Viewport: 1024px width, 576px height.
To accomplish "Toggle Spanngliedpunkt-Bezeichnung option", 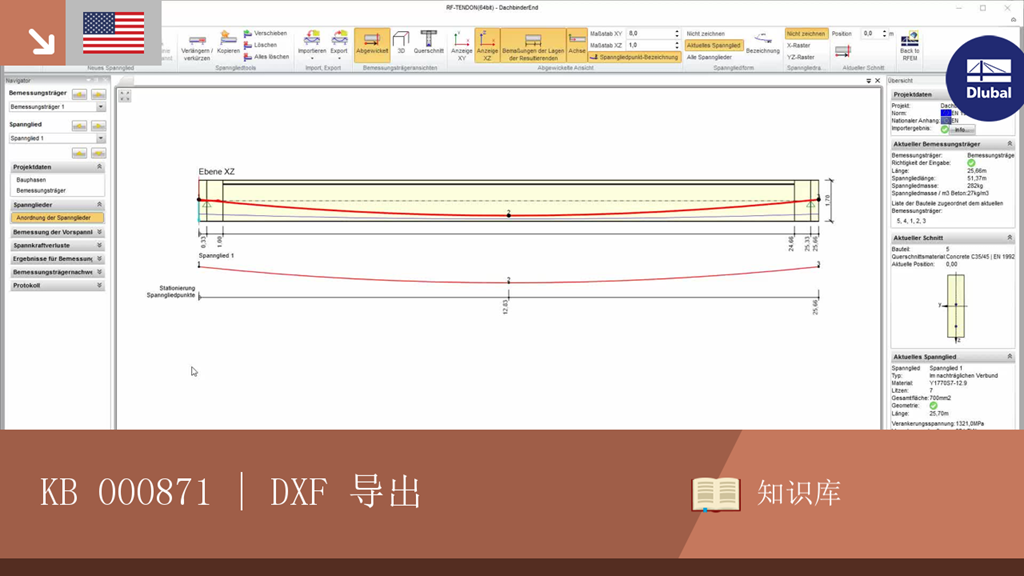I will [x=634, y=57].
